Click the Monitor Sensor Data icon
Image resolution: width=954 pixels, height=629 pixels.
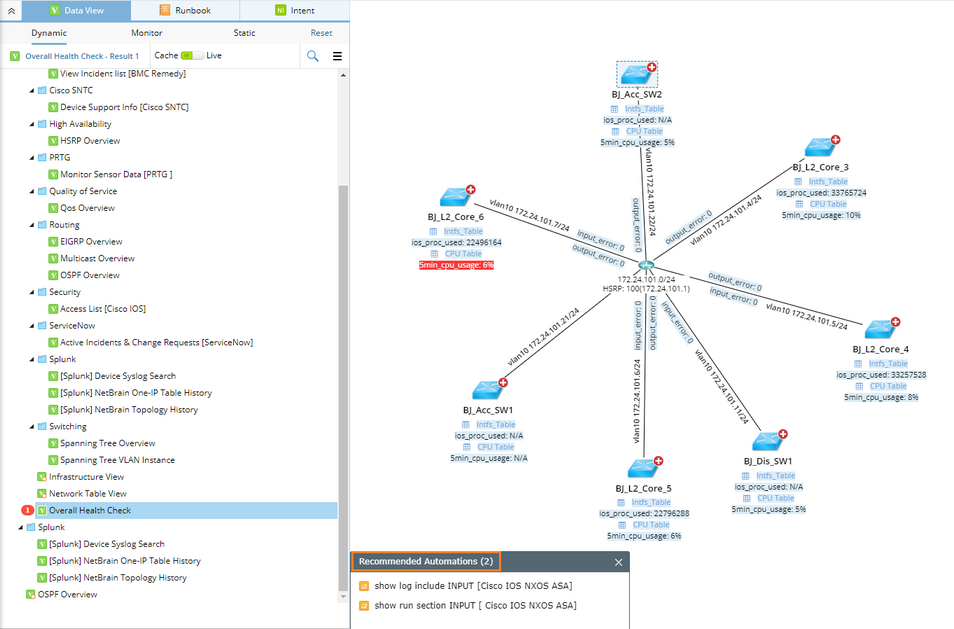tap(53, 175)
